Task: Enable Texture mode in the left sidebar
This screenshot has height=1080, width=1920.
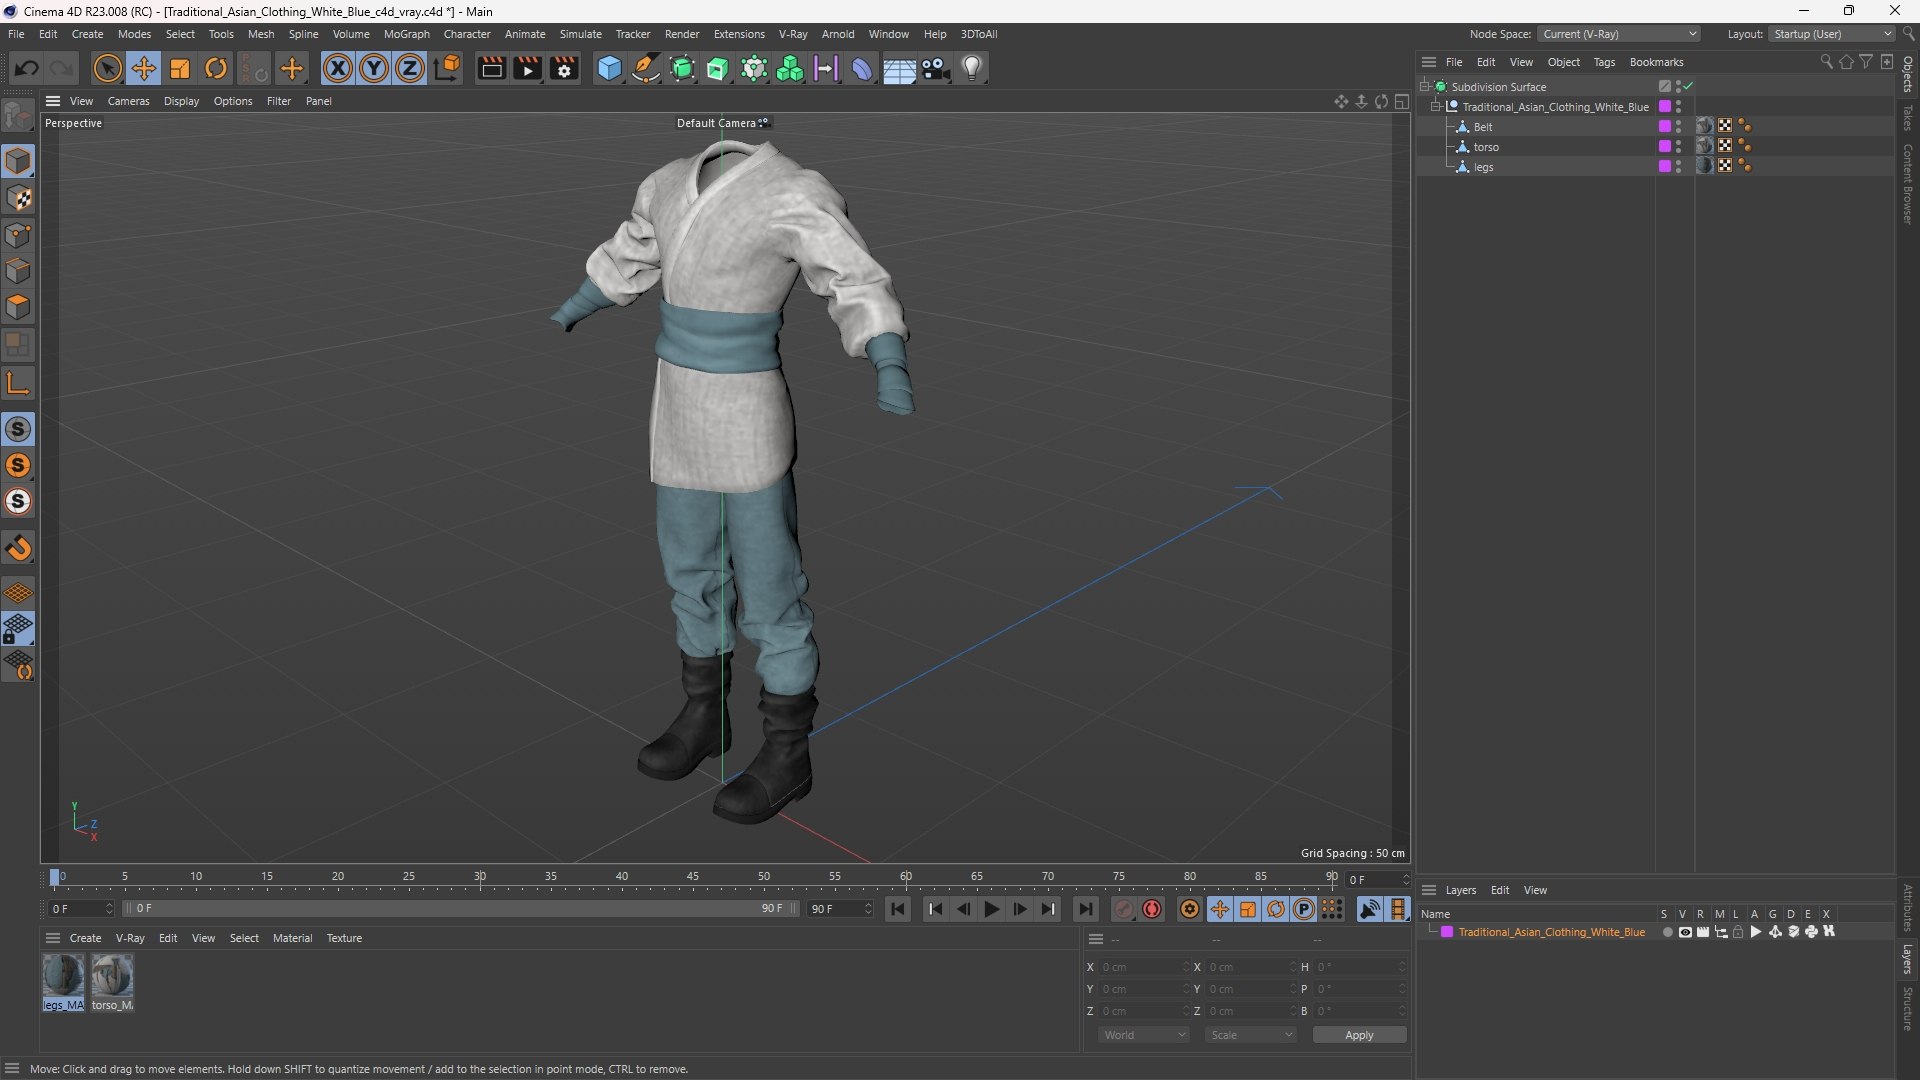Action: pos(18,198)
